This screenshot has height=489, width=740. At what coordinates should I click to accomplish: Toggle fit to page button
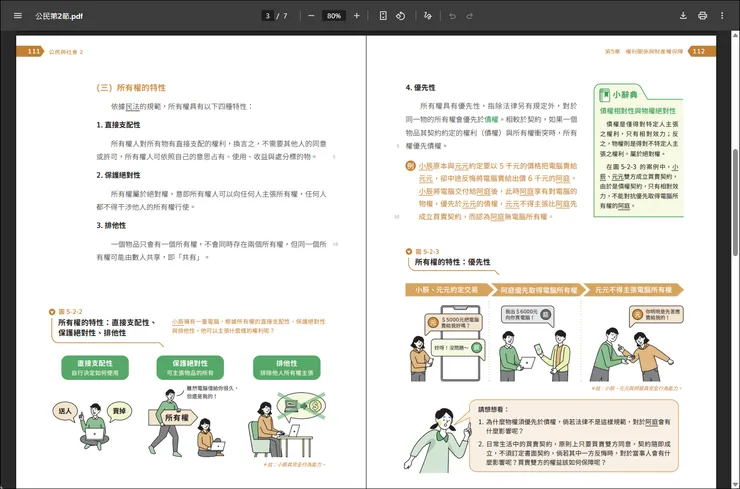coord(383,16)
